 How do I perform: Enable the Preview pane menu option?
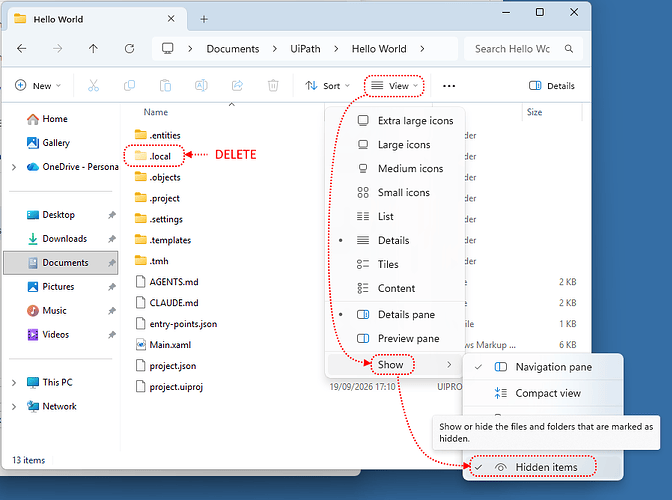[x=395, y=339]
